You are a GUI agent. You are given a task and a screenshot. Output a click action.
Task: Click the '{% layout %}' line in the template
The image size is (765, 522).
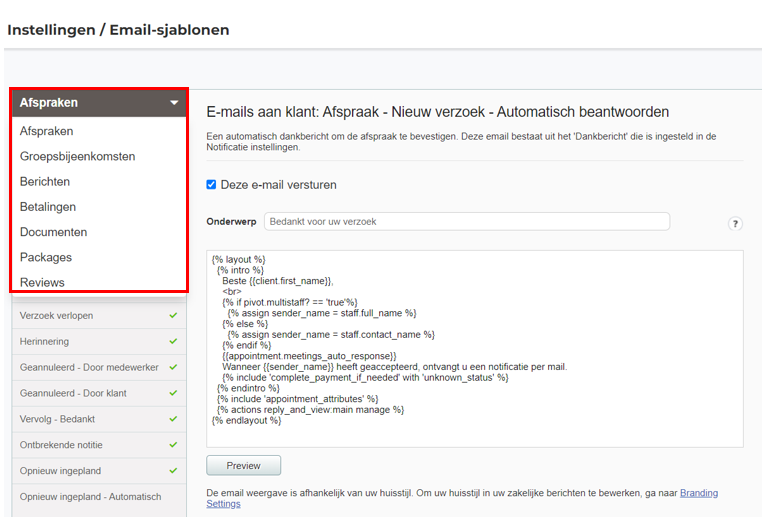(239, 260)
